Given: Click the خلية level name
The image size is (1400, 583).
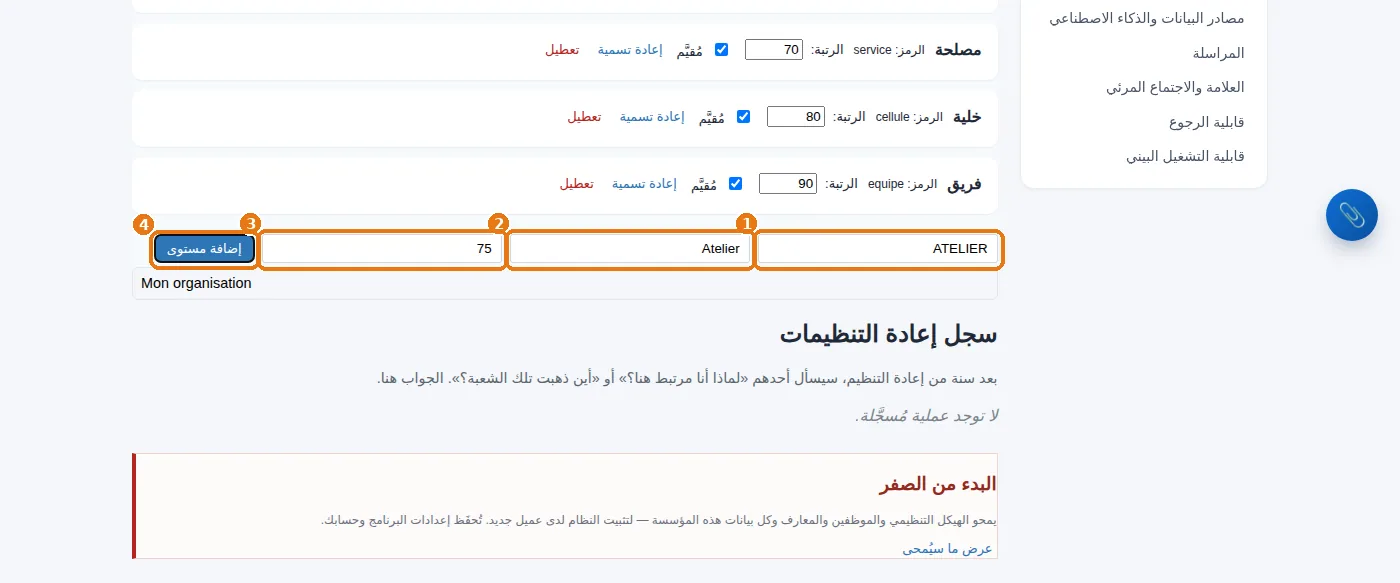Looking at the screenshot, I should (x=967, y=116).
